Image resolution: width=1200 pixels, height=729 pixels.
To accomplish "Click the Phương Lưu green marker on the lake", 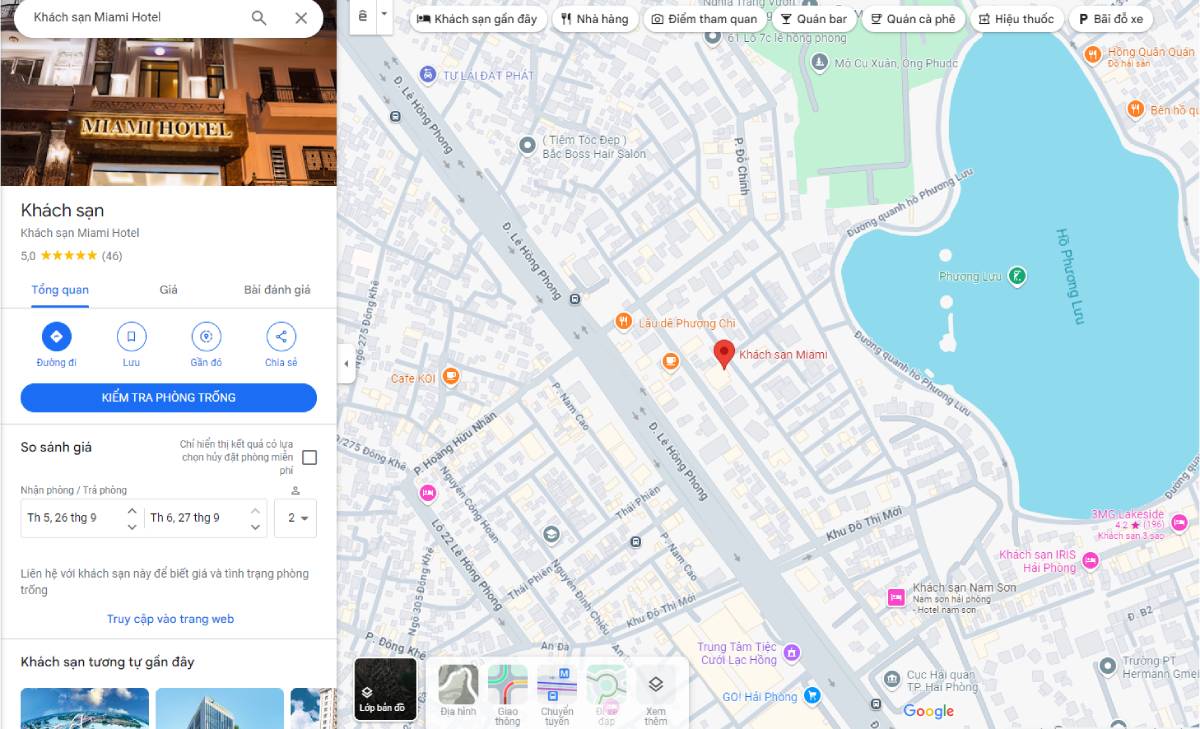I will coord(1017,276).
